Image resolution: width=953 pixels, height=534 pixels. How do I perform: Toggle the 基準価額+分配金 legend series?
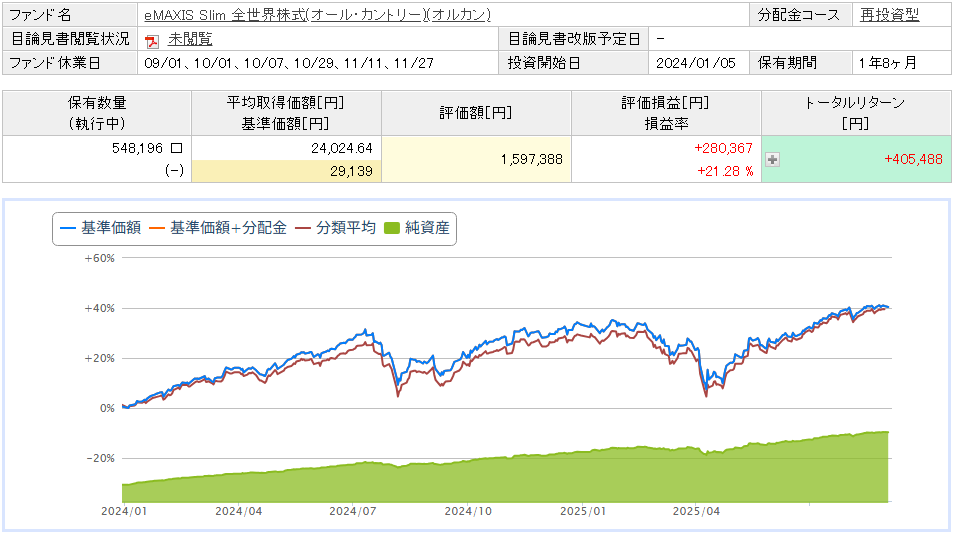click(x=218, y=228)
